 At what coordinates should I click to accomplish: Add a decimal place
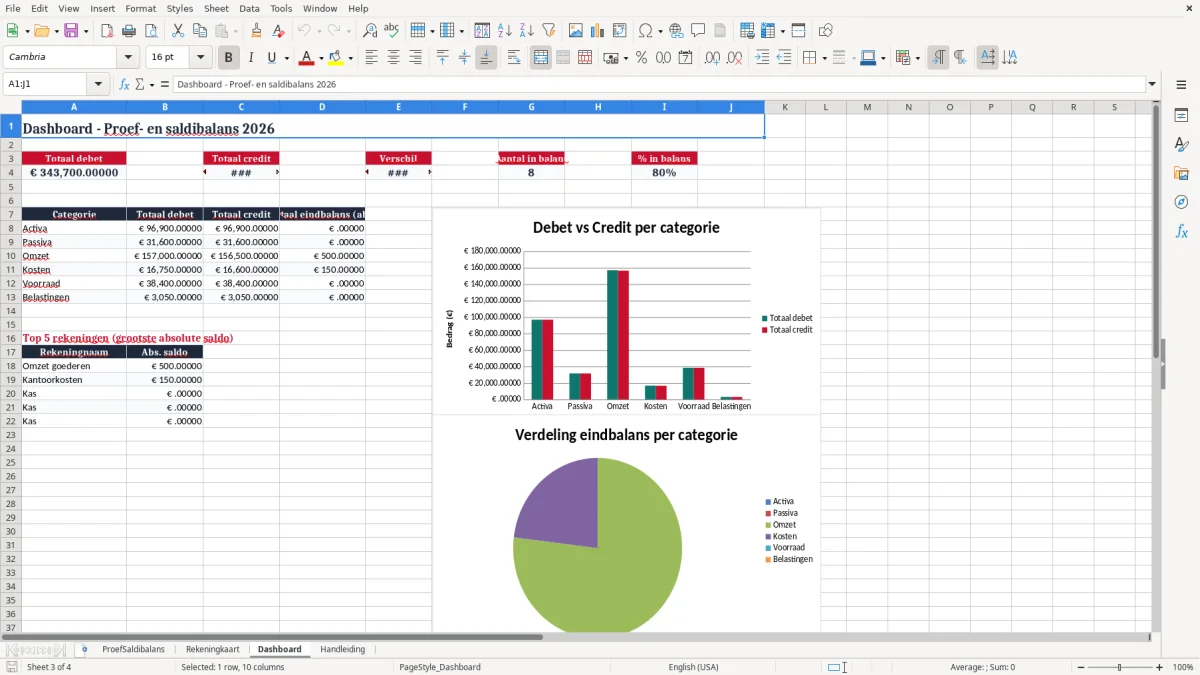(712, 58)
